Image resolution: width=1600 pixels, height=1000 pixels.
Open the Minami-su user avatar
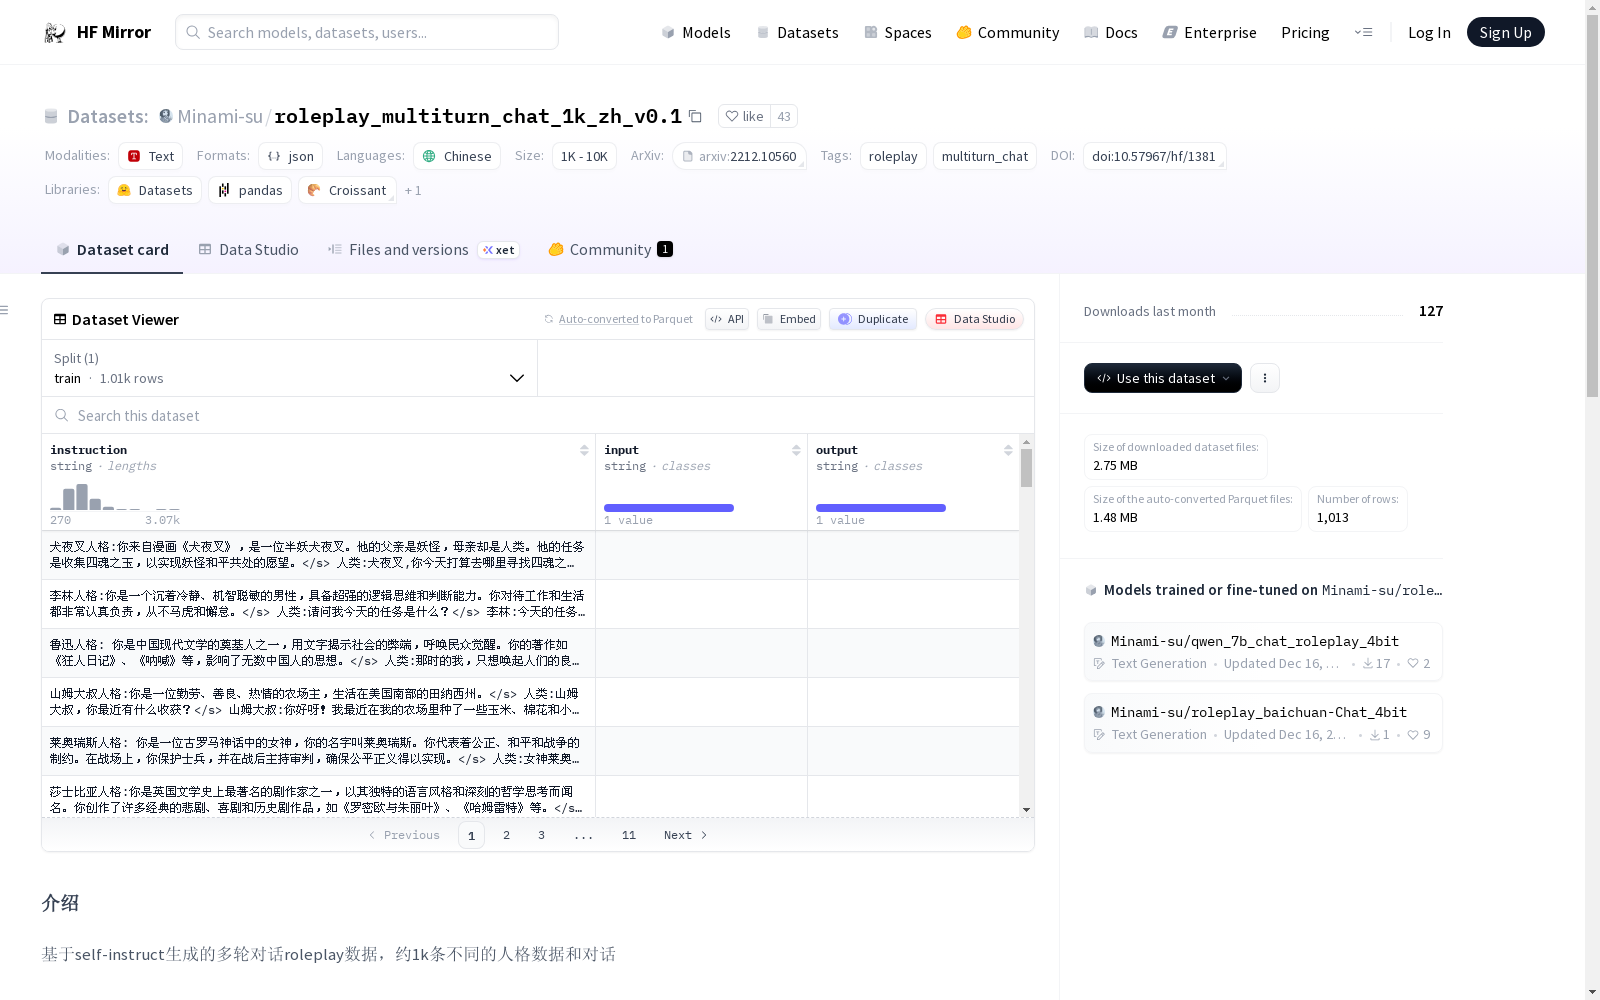click(166, 116)
